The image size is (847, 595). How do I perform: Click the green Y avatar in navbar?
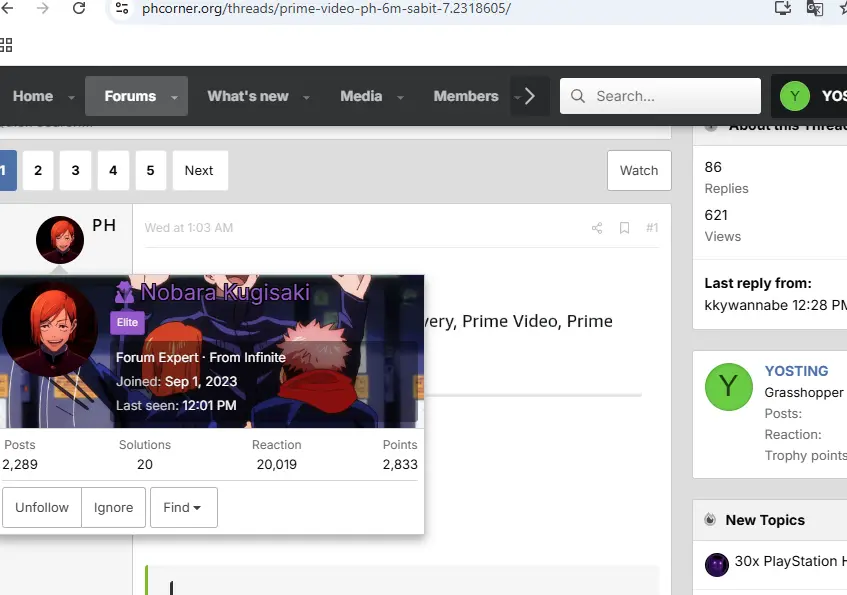pyautogui.click(x=795, y=96)
